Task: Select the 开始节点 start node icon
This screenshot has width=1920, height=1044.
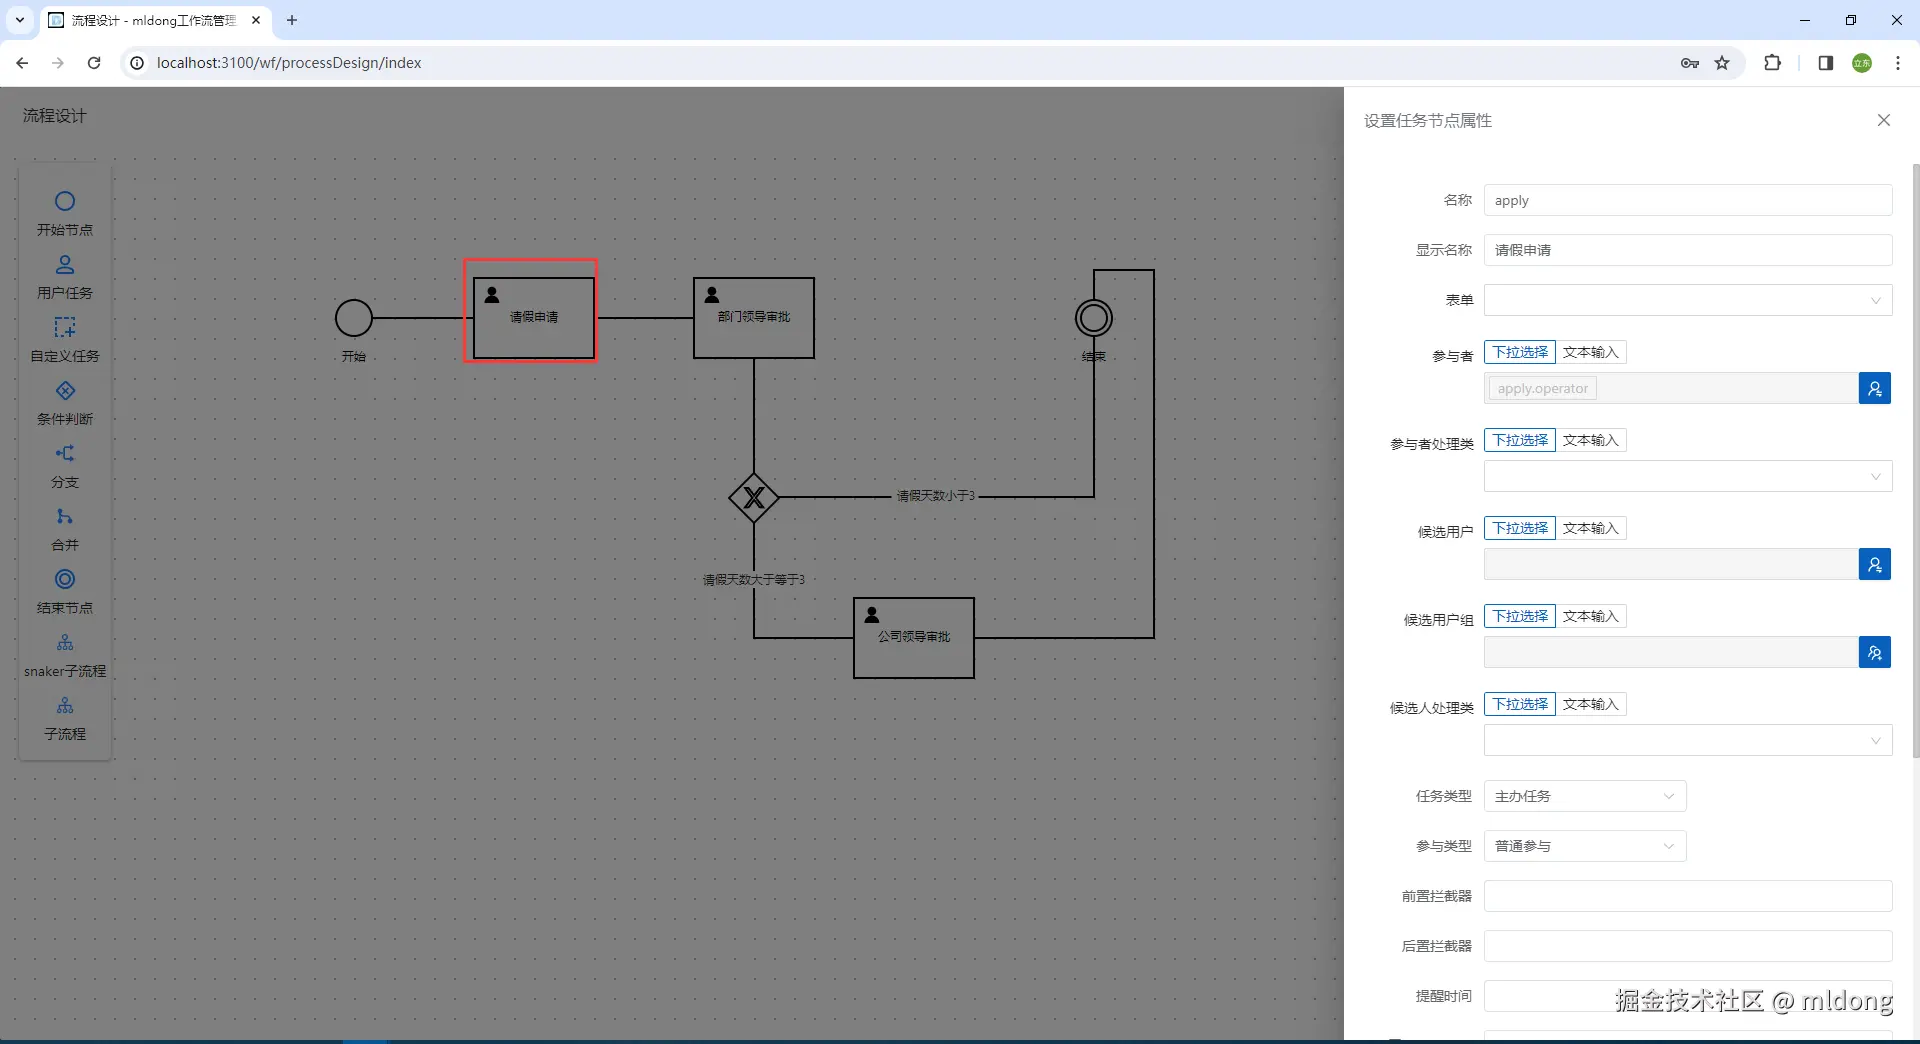Action: click(x=65, y=201)
